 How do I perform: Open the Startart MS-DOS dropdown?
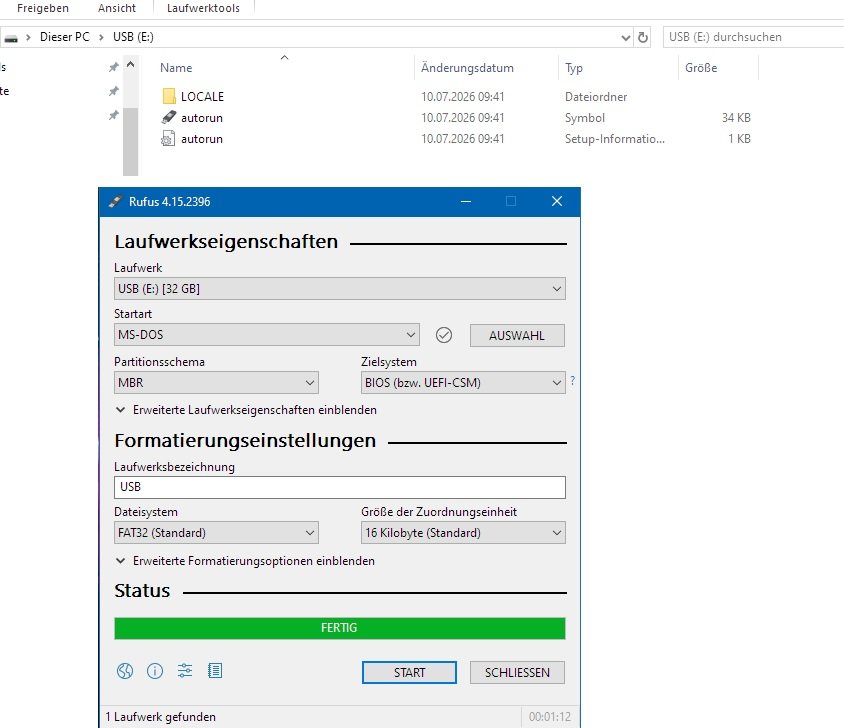coord(266,334)
